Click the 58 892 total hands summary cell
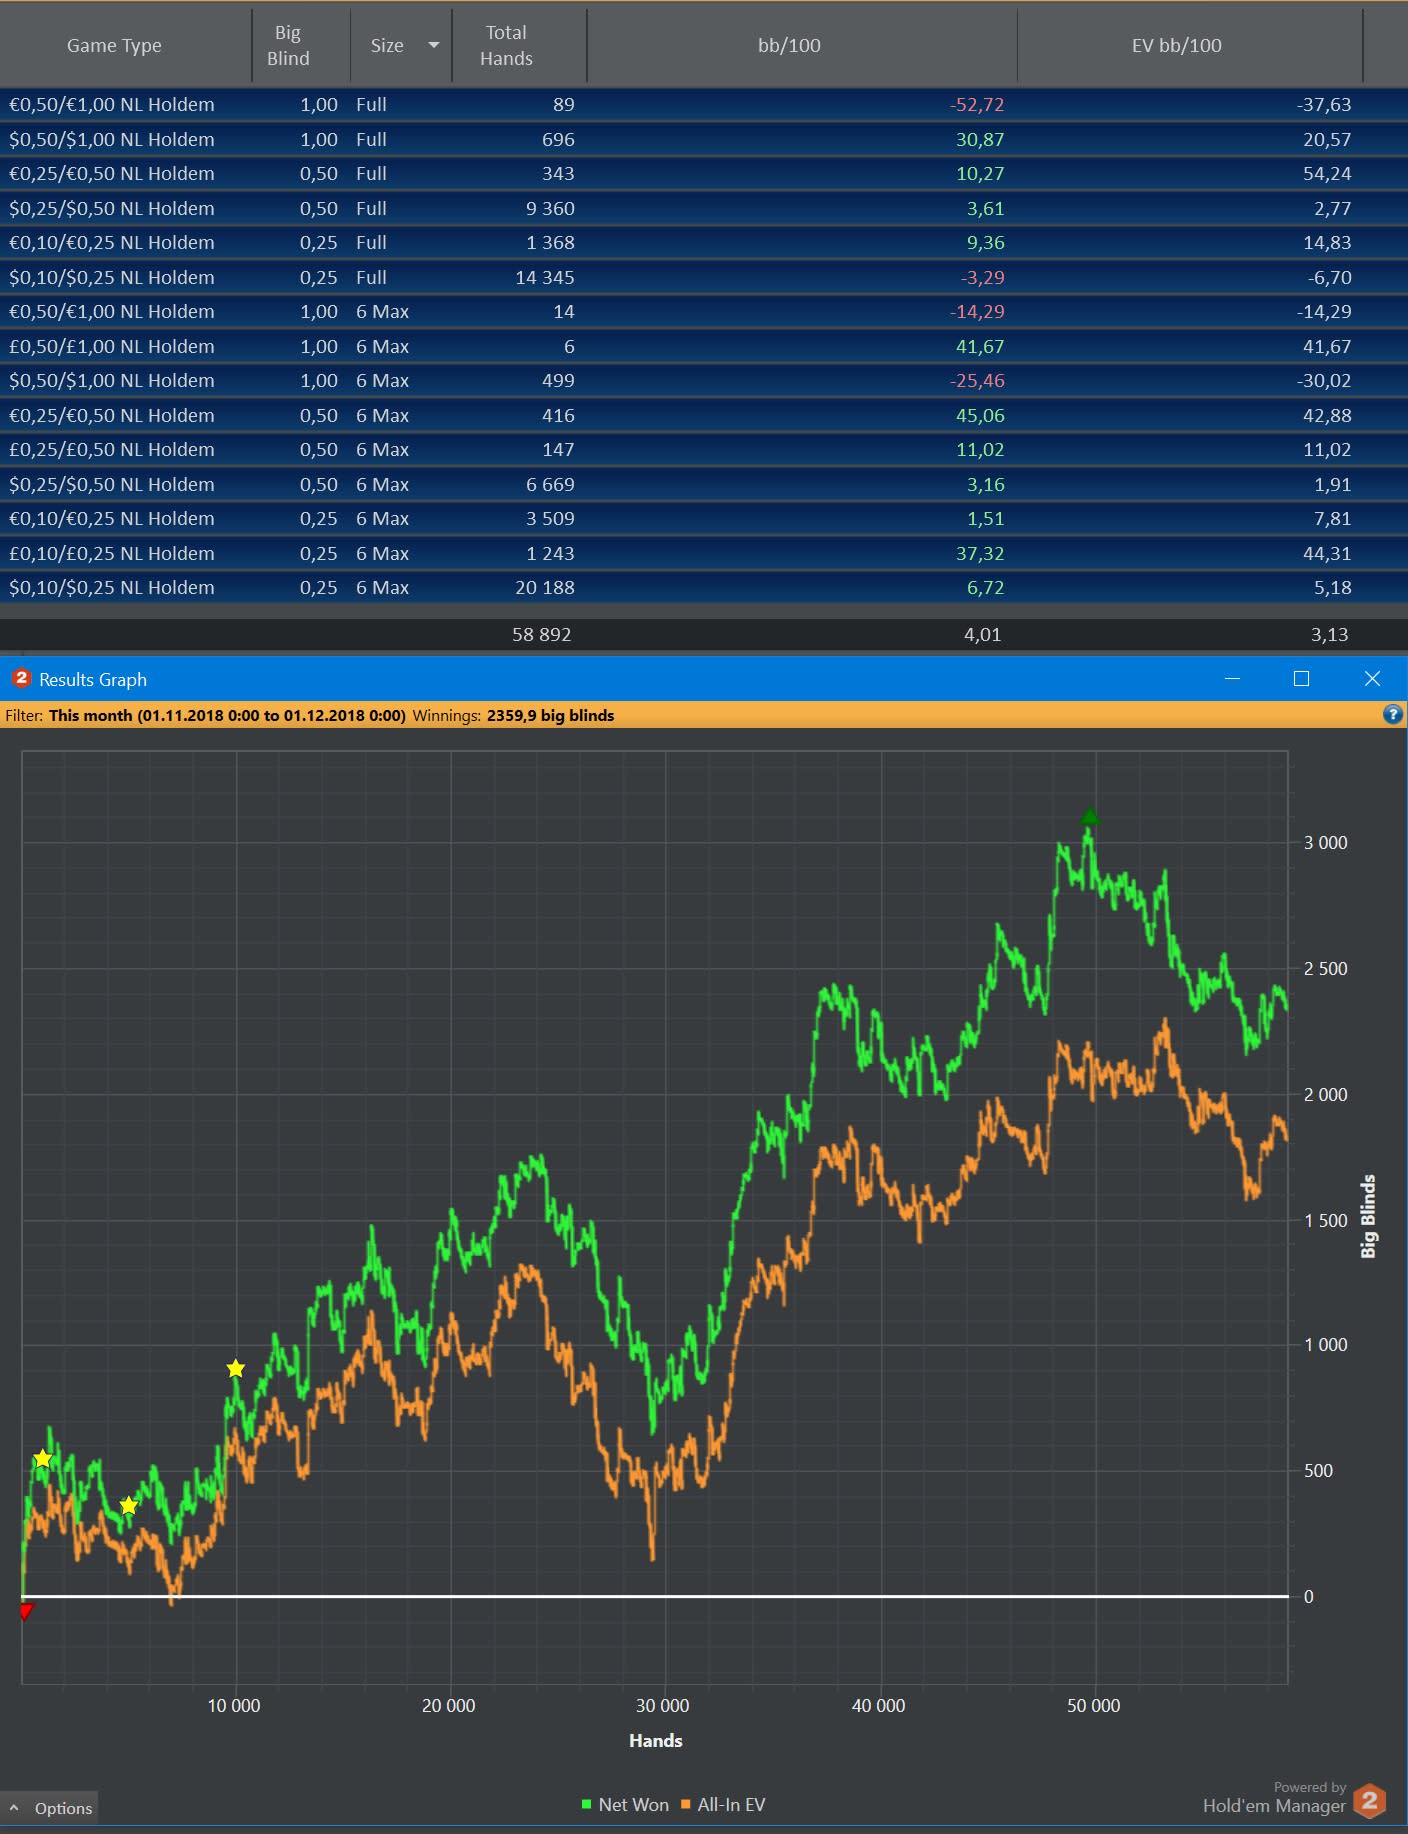The image size is (1408, 1834). [541, 634]
